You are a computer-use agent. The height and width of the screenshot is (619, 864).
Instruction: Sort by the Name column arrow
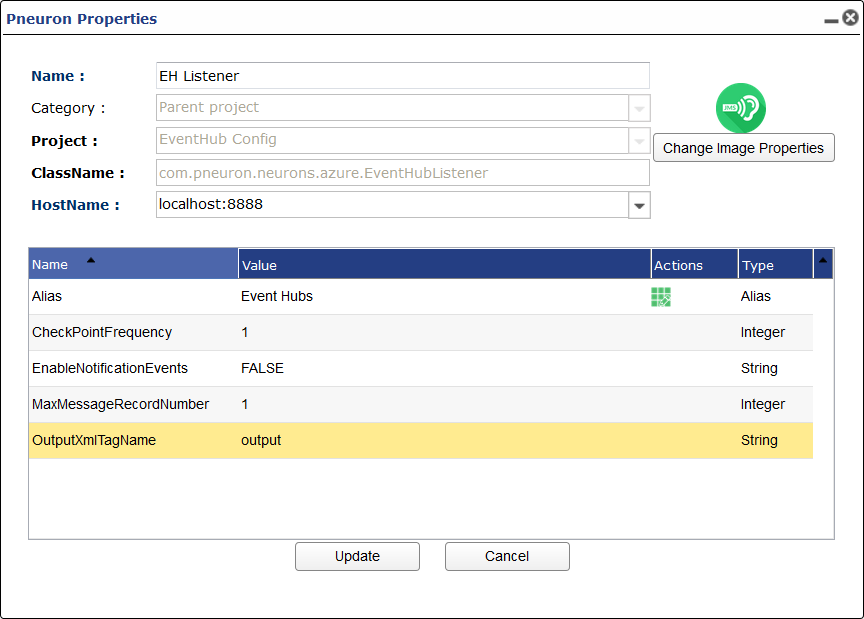pos(91,260)
